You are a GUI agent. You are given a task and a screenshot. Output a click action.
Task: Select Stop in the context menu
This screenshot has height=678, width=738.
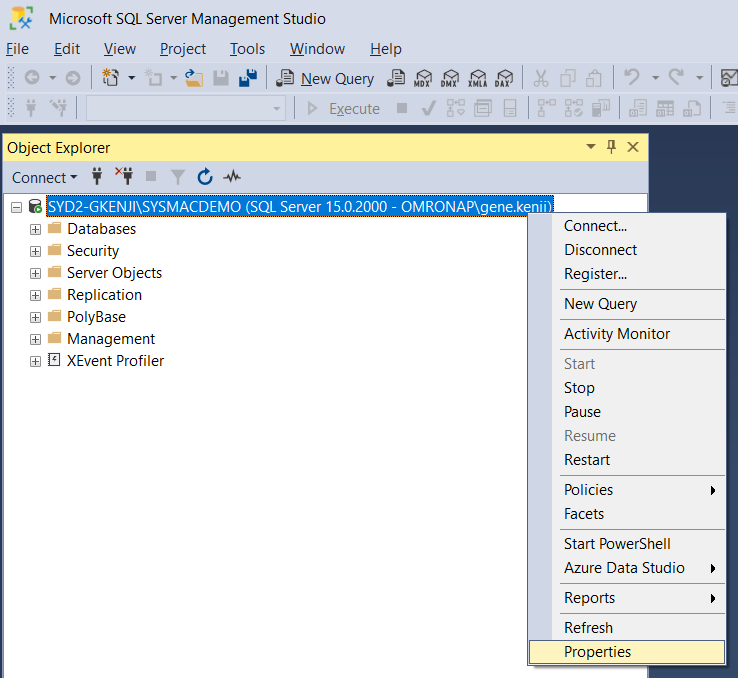coord(627,388)
